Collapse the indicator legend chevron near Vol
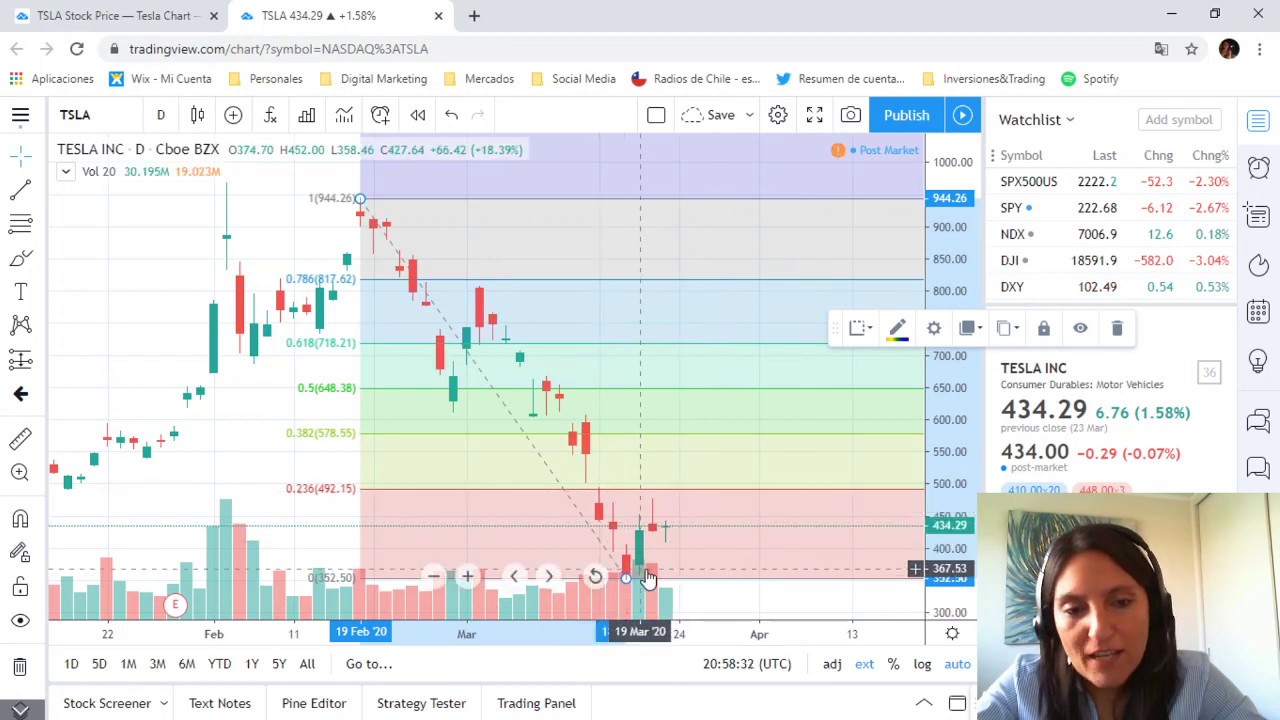Image resolution: width=1280 pixels, height=720 pixels. (x=65, y=172)
